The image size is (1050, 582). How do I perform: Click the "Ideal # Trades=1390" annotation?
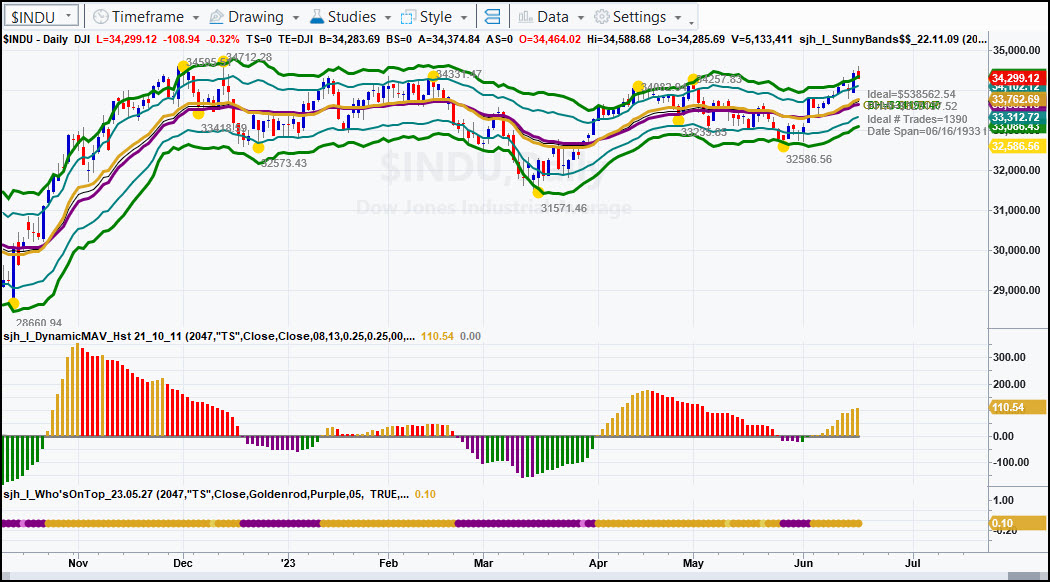(x=917, y=119)
